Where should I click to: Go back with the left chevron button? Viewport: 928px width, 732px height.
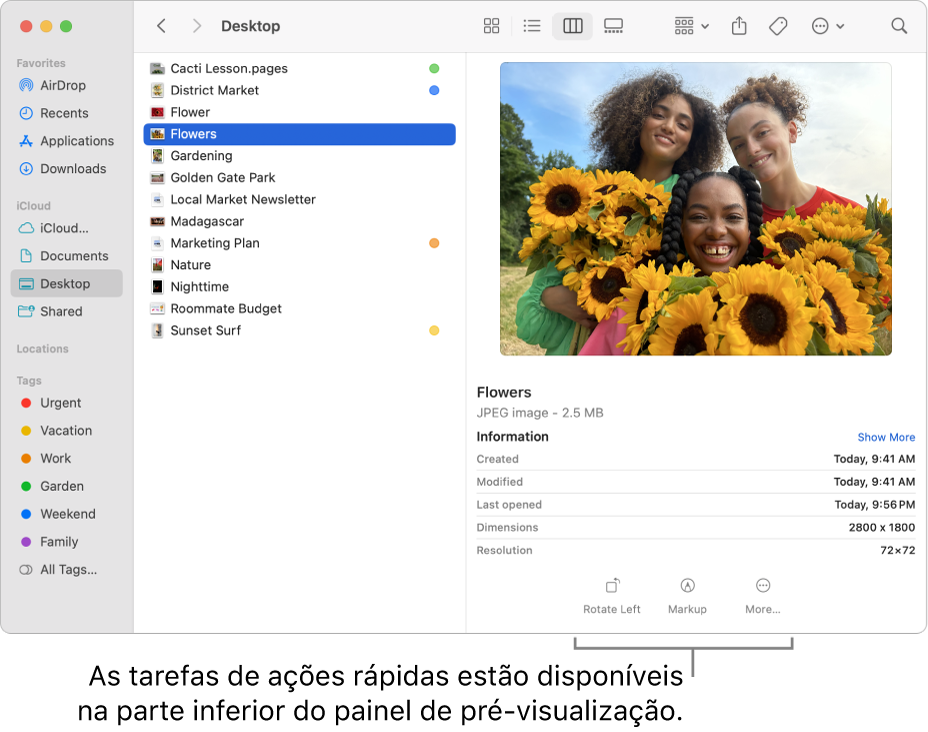point(161,26)
